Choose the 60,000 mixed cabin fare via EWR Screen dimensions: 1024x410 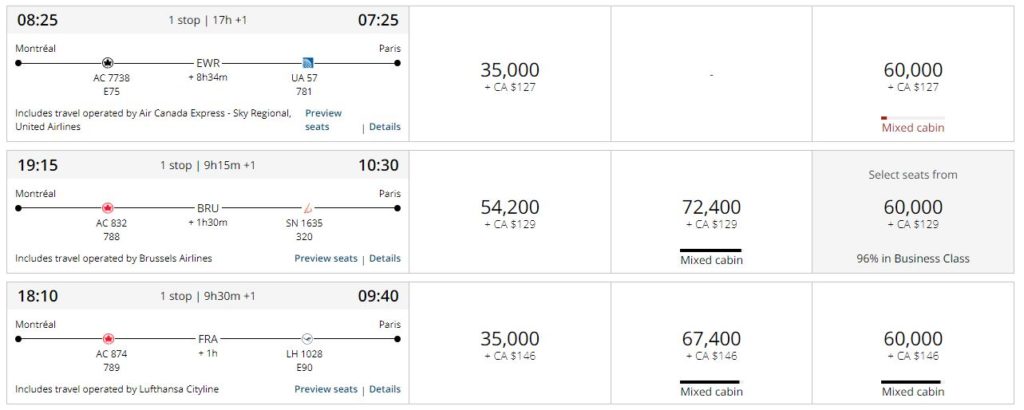pos(912,76)
